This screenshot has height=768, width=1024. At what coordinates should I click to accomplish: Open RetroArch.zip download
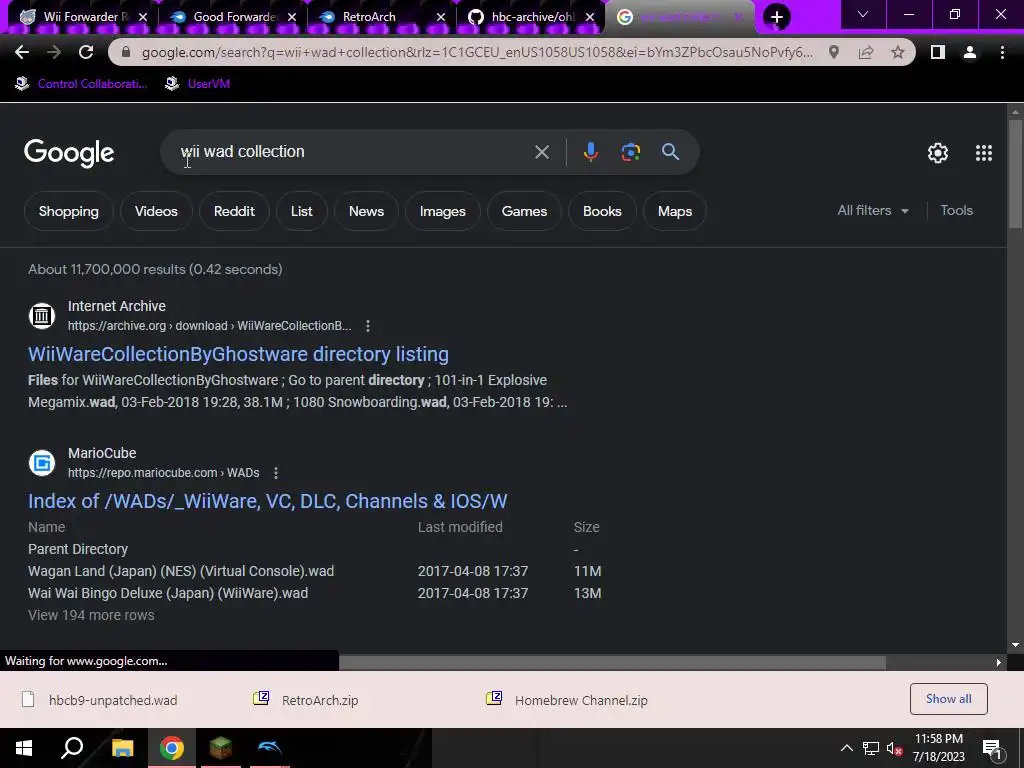[x=306, y=700]
